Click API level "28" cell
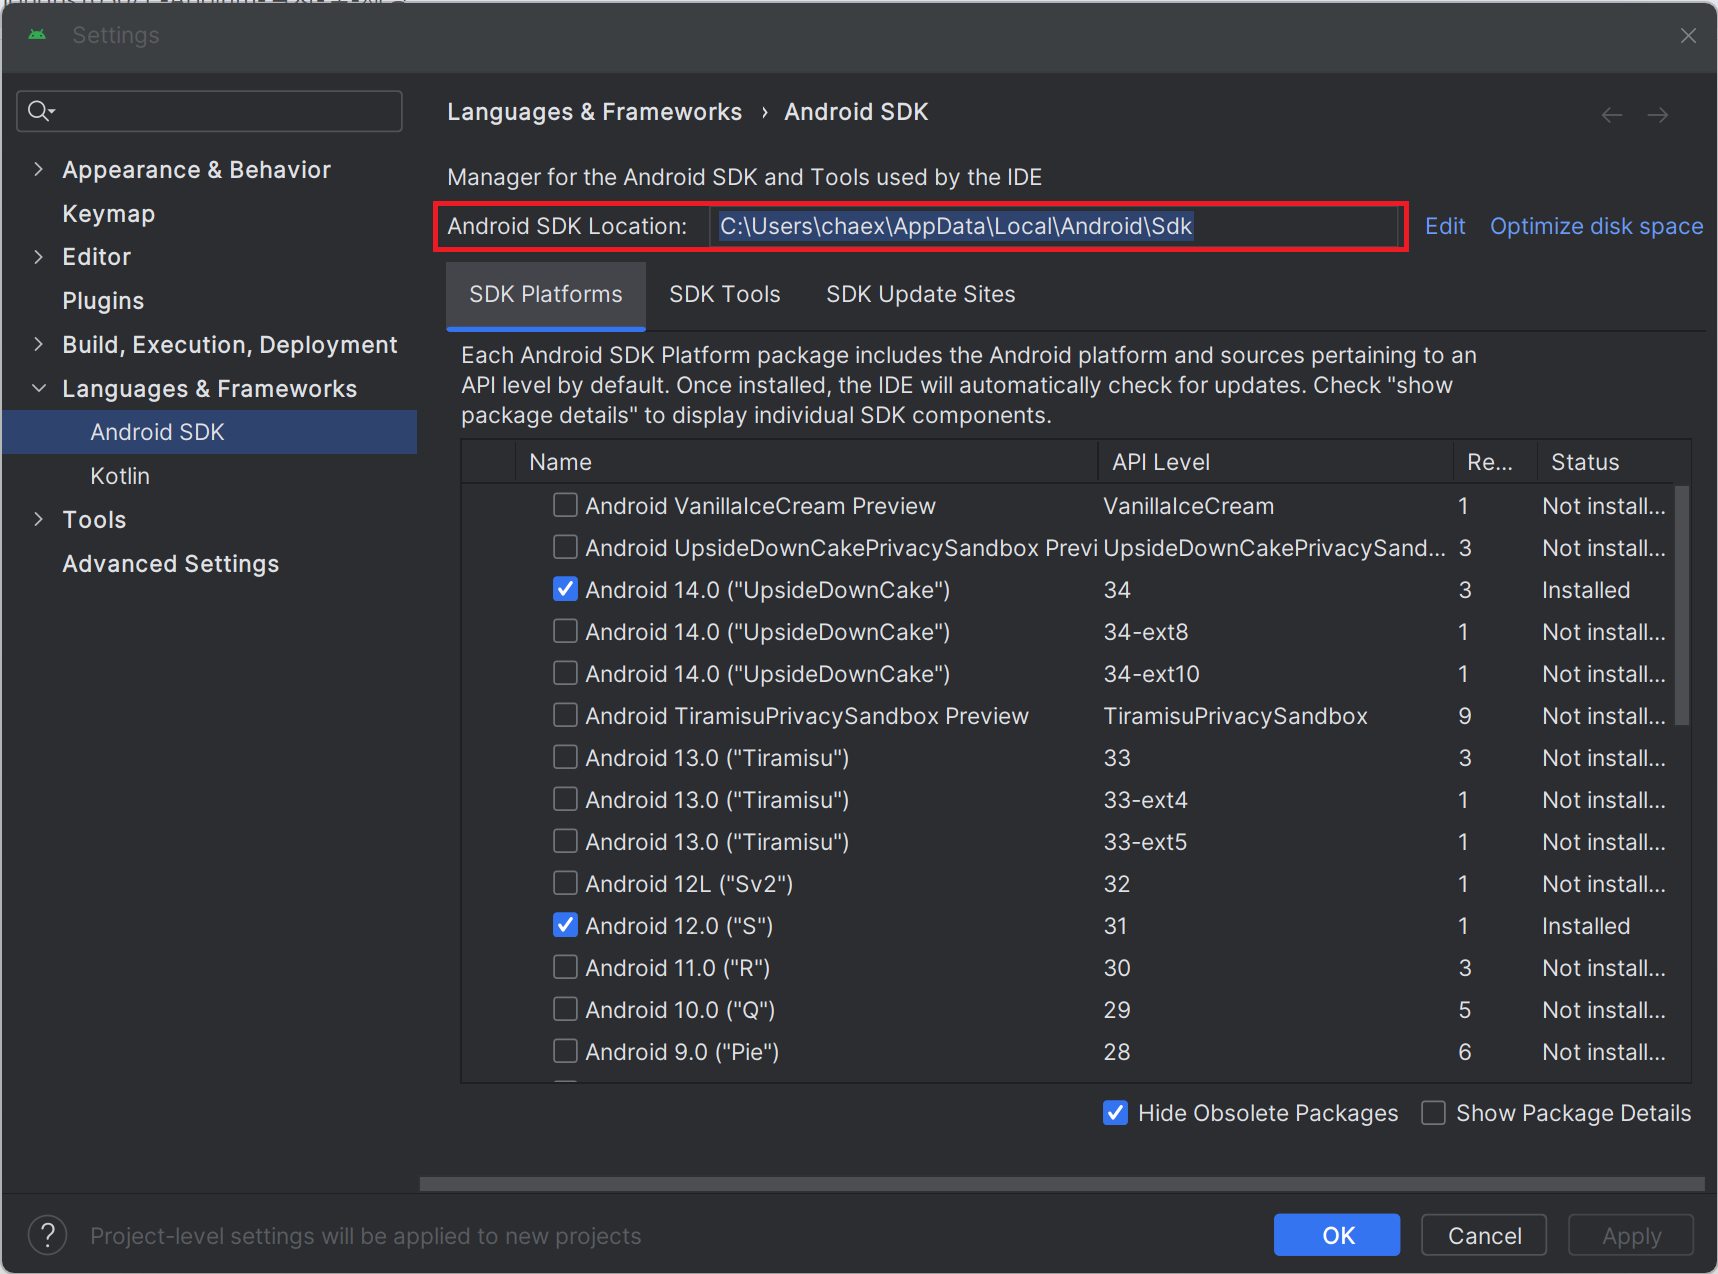Image resolution: width=1718 pixels, height=1274 pixels. [1117, 1052]
